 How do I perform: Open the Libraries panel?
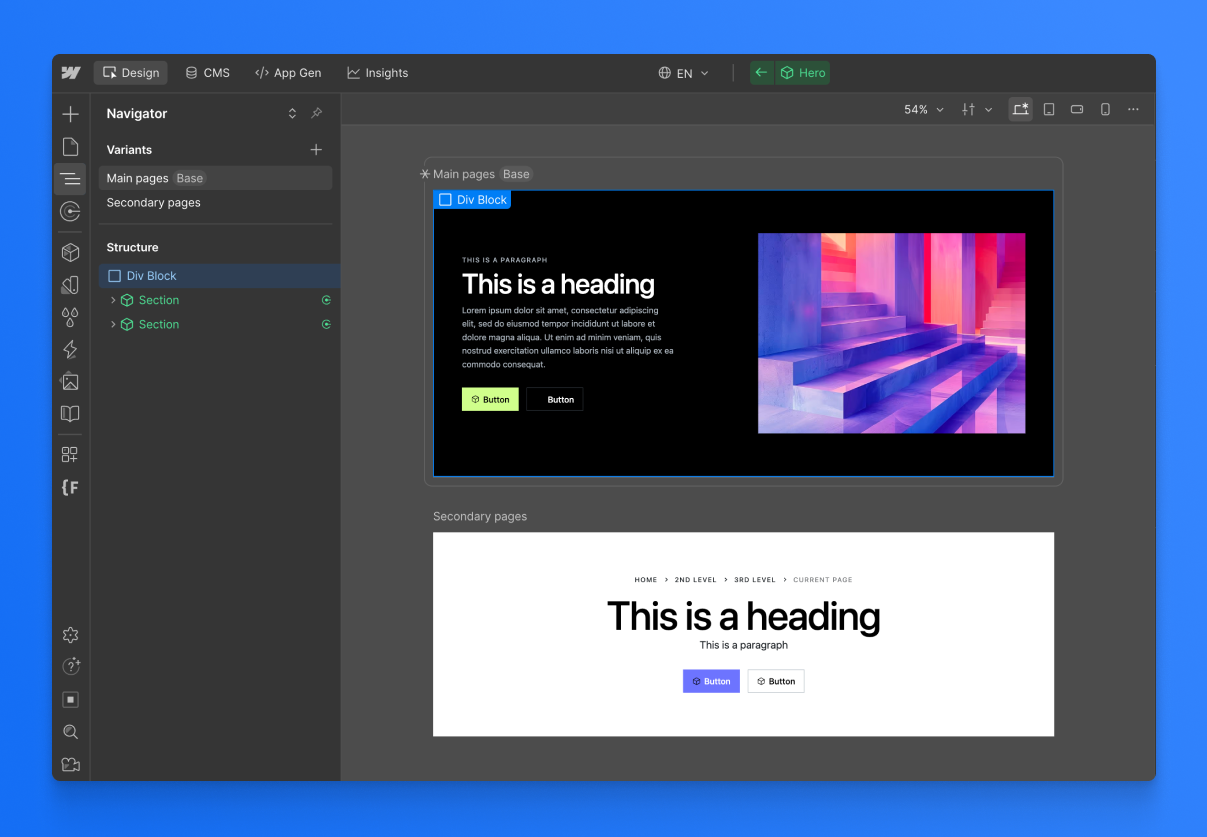pyautogui.click(x=70, y=413)
